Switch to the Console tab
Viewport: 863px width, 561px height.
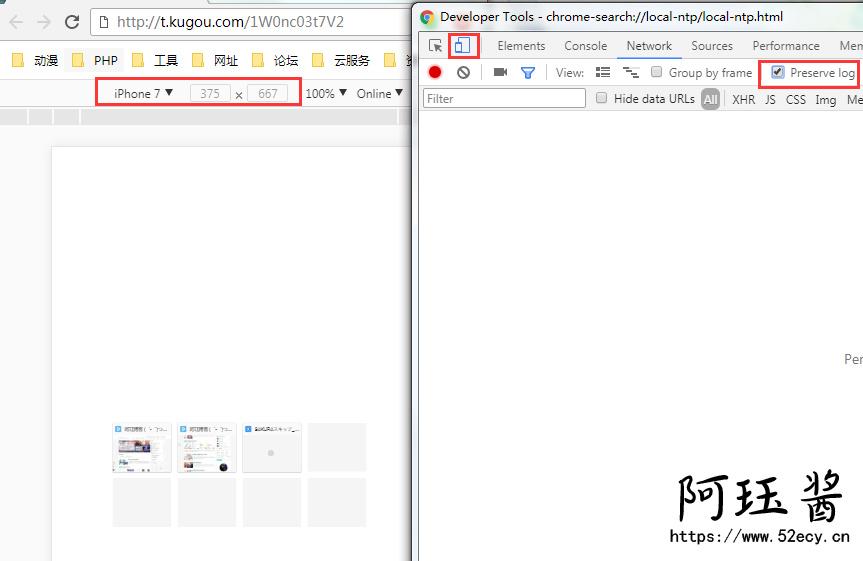pos(585,46)
